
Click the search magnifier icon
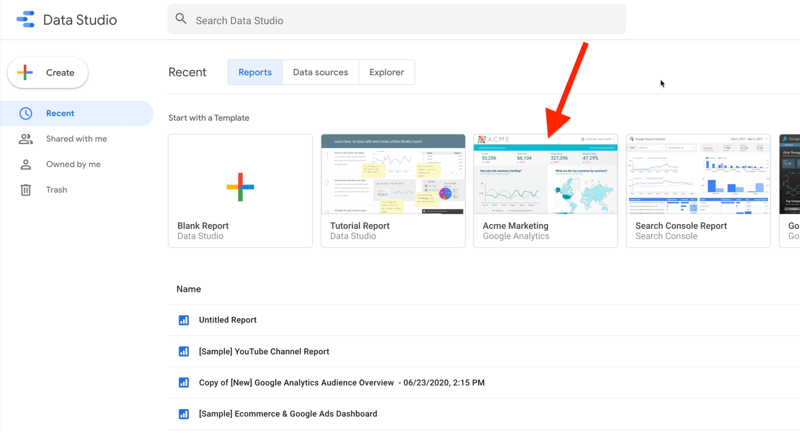[181, 19]
